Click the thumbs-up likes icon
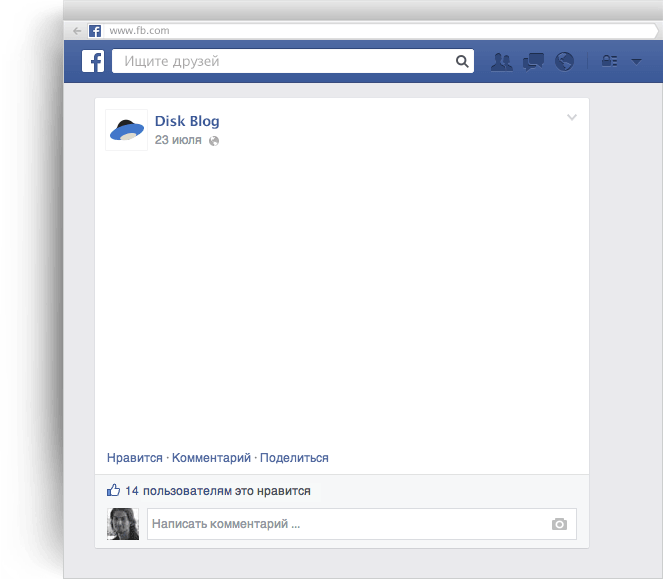Screen dimensions: 663x579 113,490
